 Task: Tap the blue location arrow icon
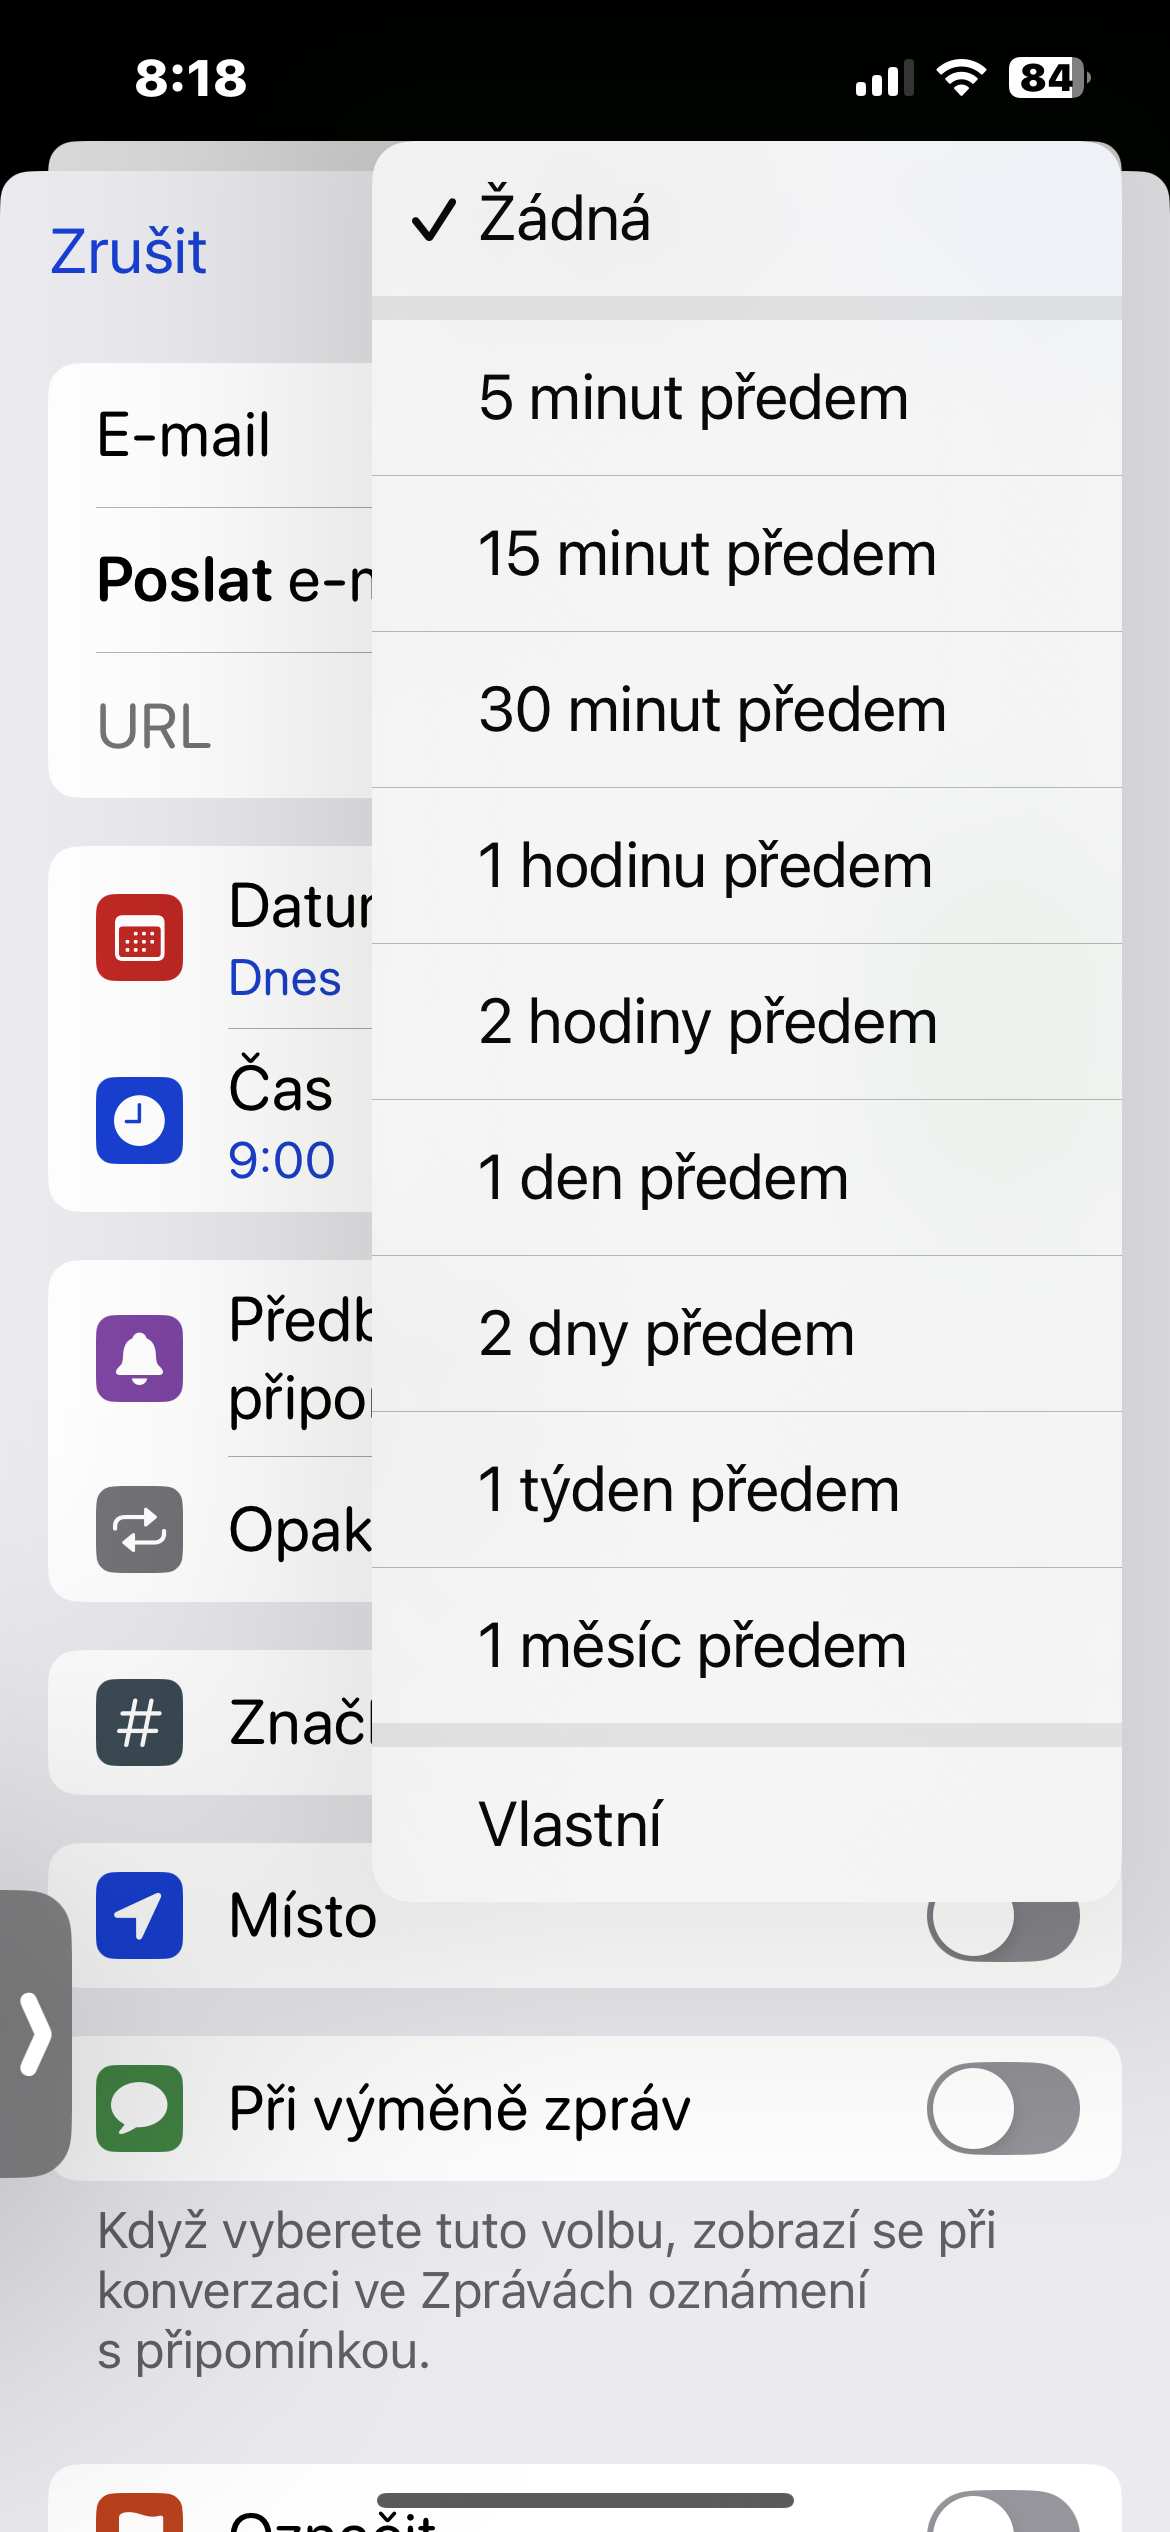(139, 1915)
